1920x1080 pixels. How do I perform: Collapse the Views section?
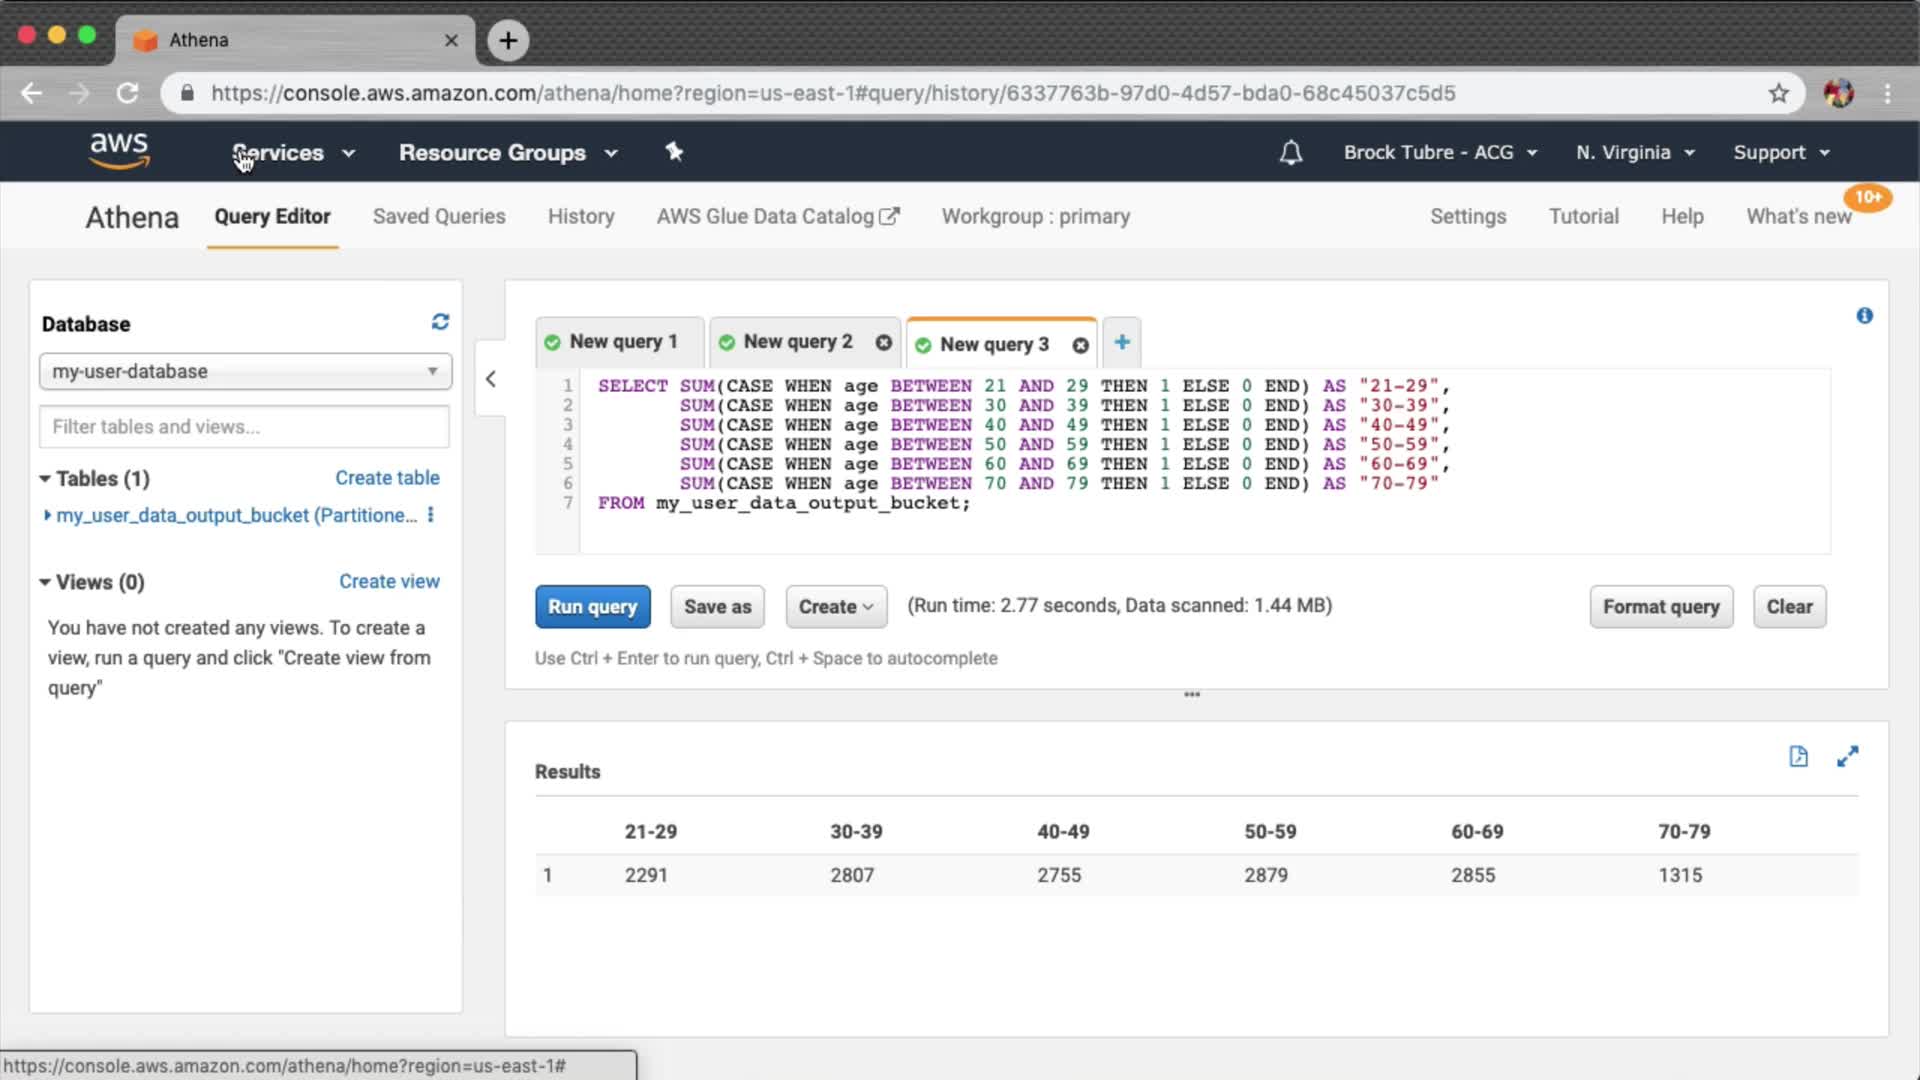[x=45, y=582]
